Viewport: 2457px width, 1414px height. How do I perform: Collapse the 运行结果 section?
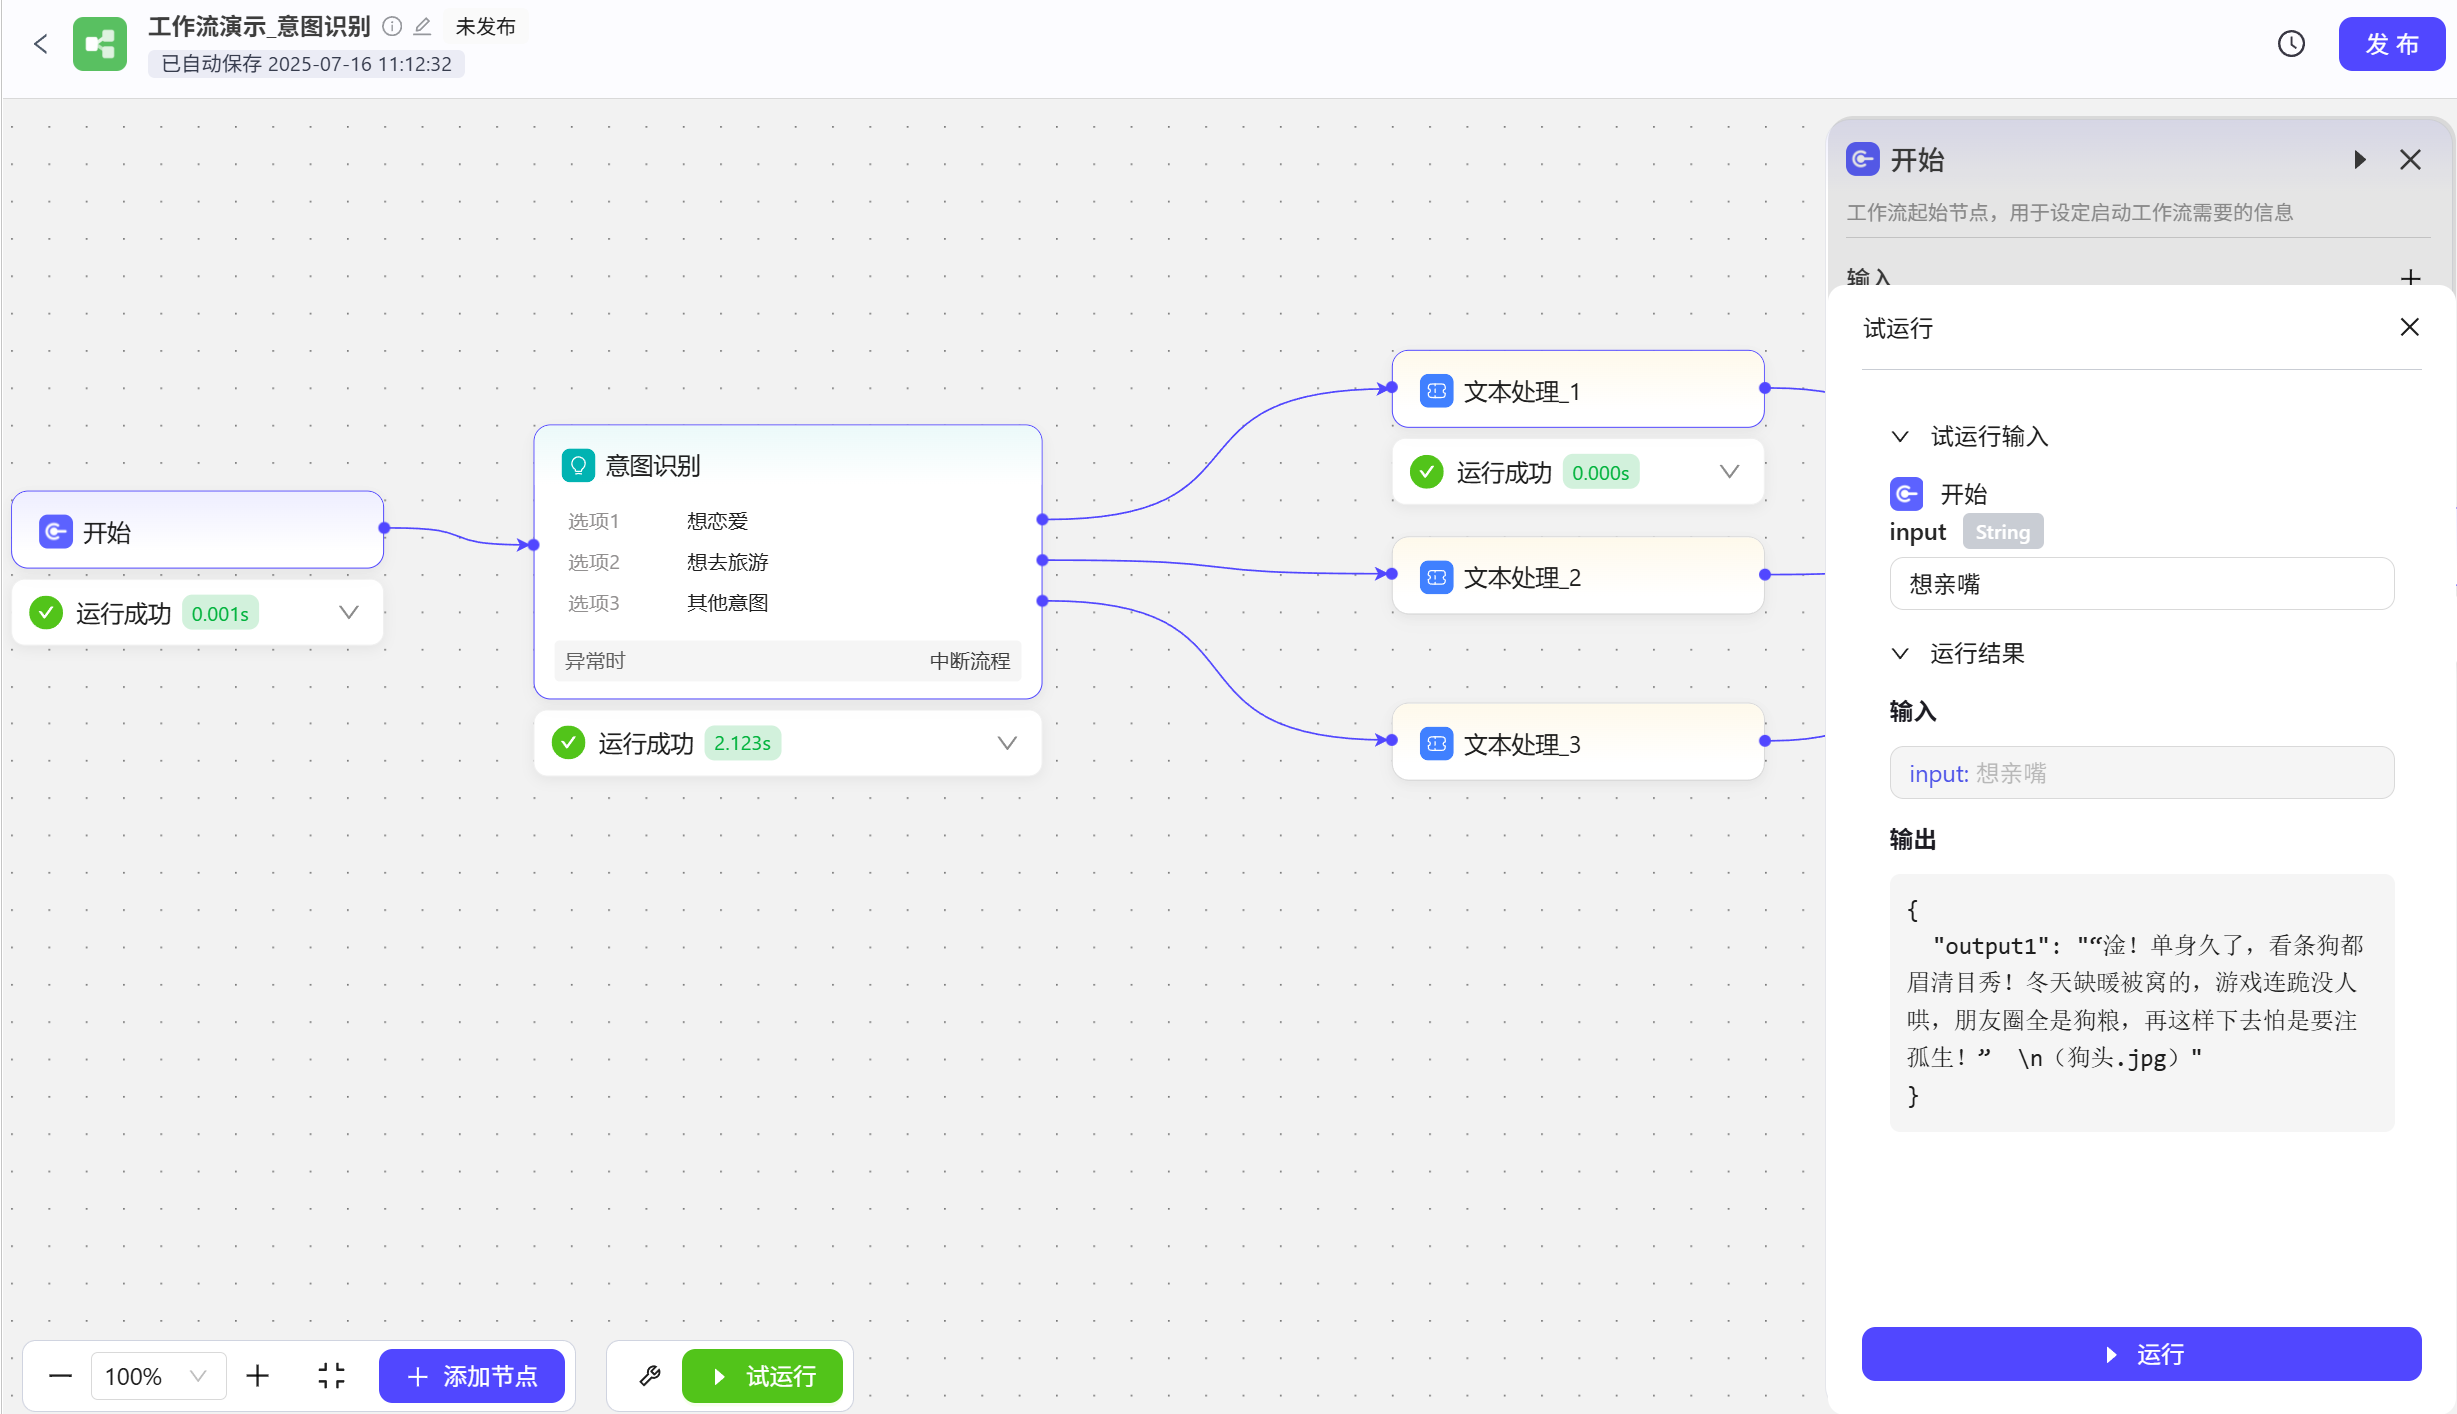[x=1900, y=654]
